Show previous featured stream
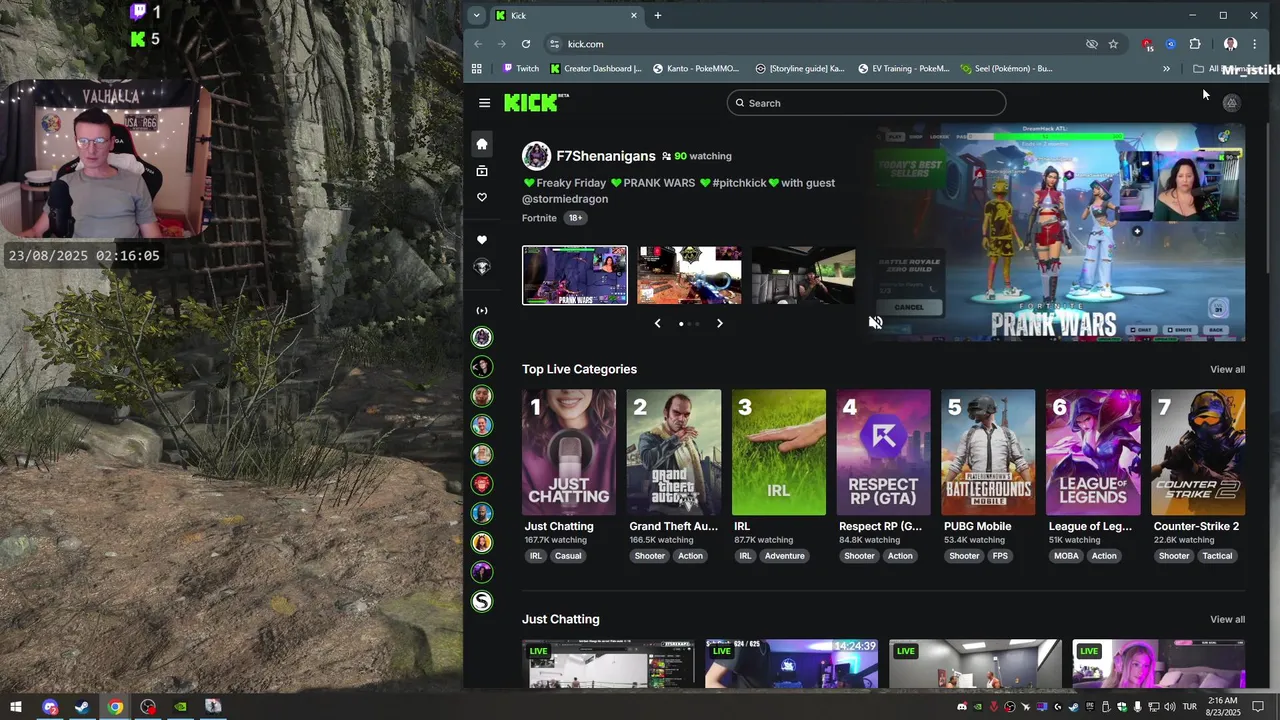The image size is (1280, 720). click(x=657, y=323)
